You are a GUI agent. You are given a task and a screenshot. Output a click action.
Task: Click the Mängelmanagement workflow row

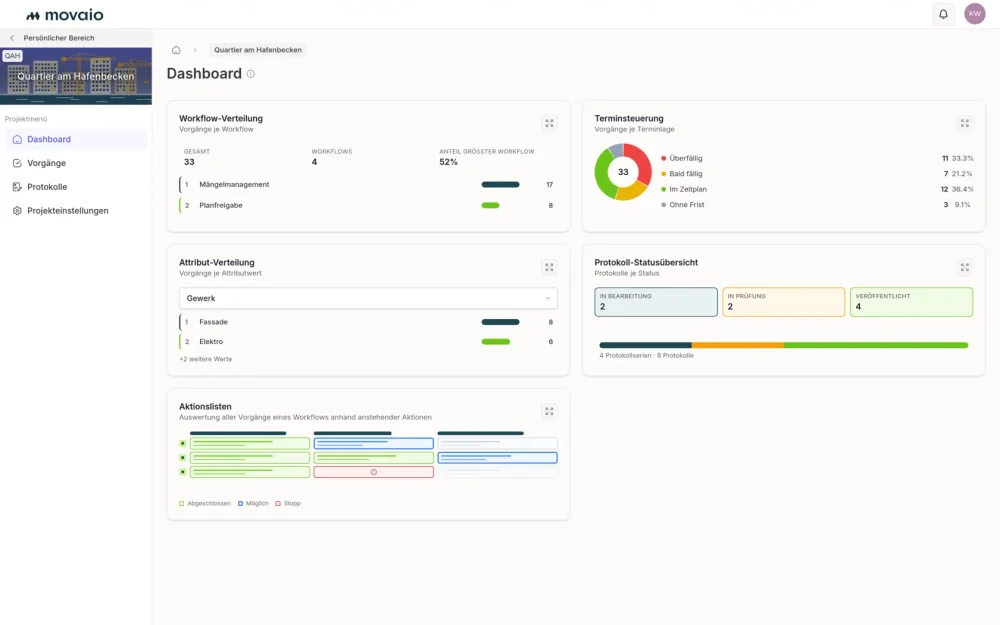368,185
